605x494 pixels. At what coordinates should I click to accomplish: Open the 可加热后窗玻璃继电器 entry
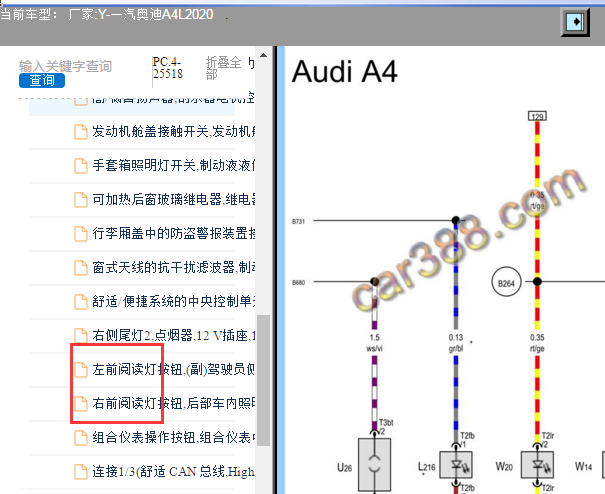174,200
